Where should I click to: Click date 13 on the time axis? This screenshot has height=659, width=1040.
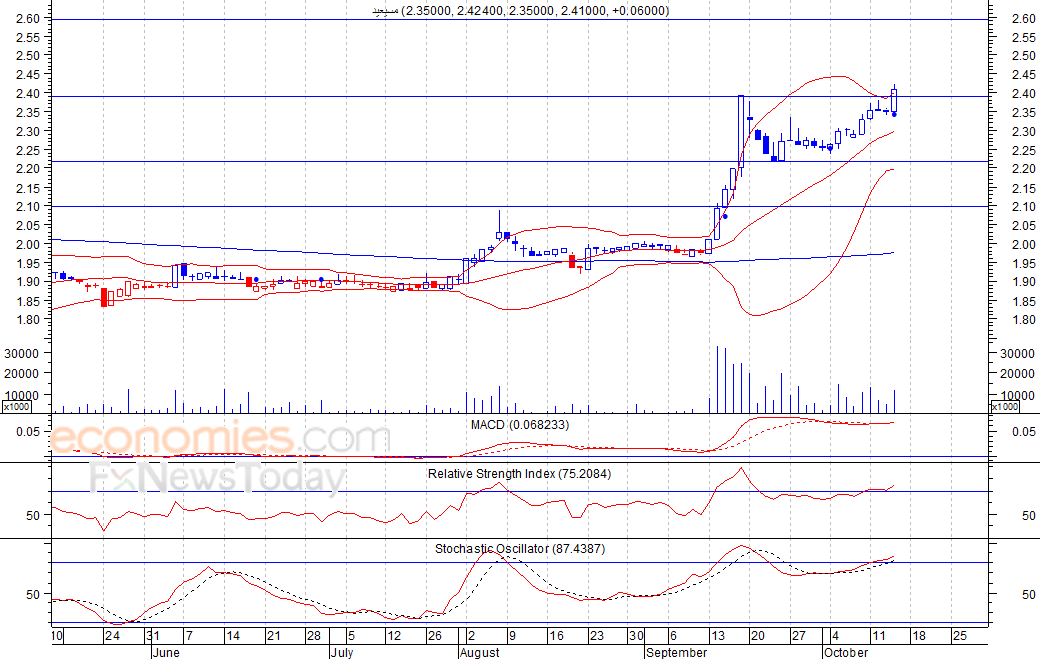718,636
